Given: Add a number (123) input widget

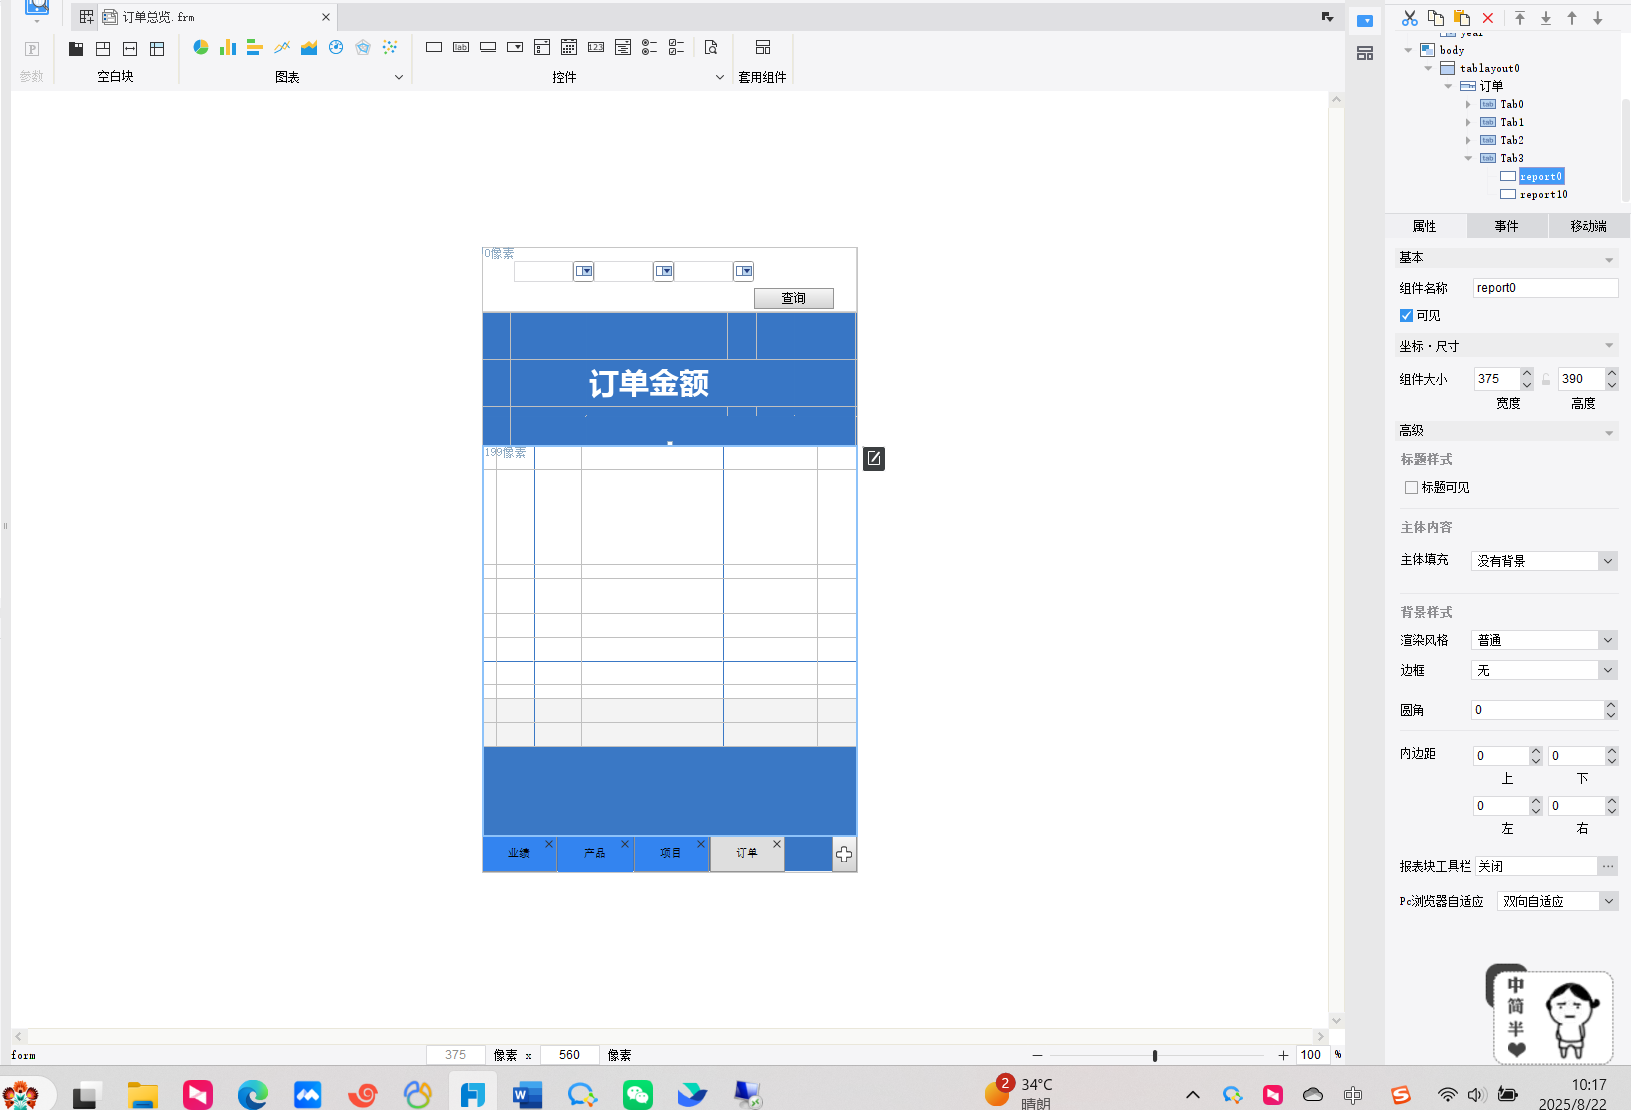Looking at the screenshot, I should [x=596, y=47].
